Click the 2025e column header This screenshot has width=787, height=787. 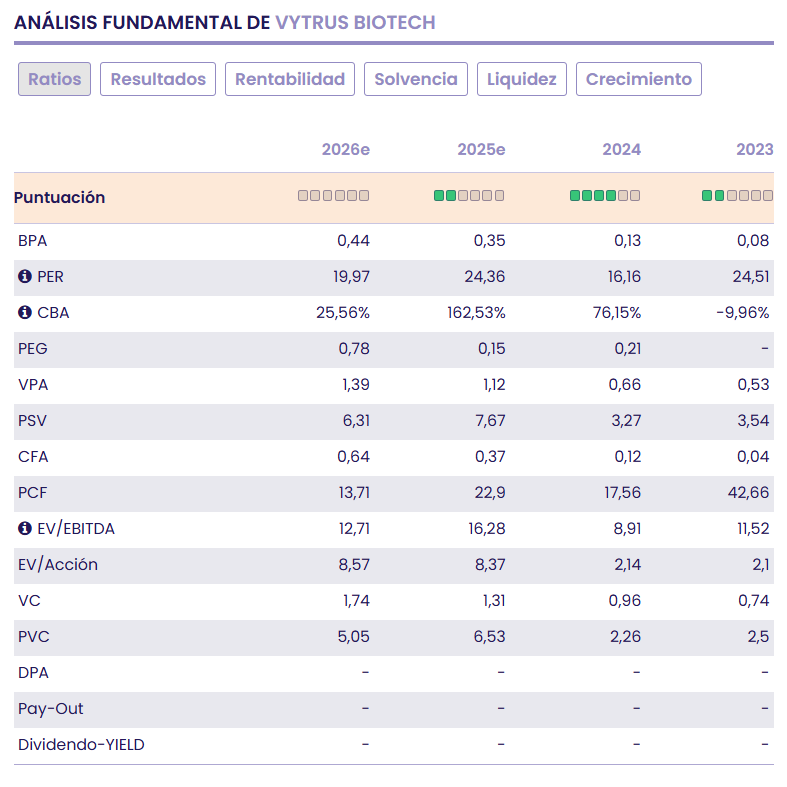[x=481, y=150]
